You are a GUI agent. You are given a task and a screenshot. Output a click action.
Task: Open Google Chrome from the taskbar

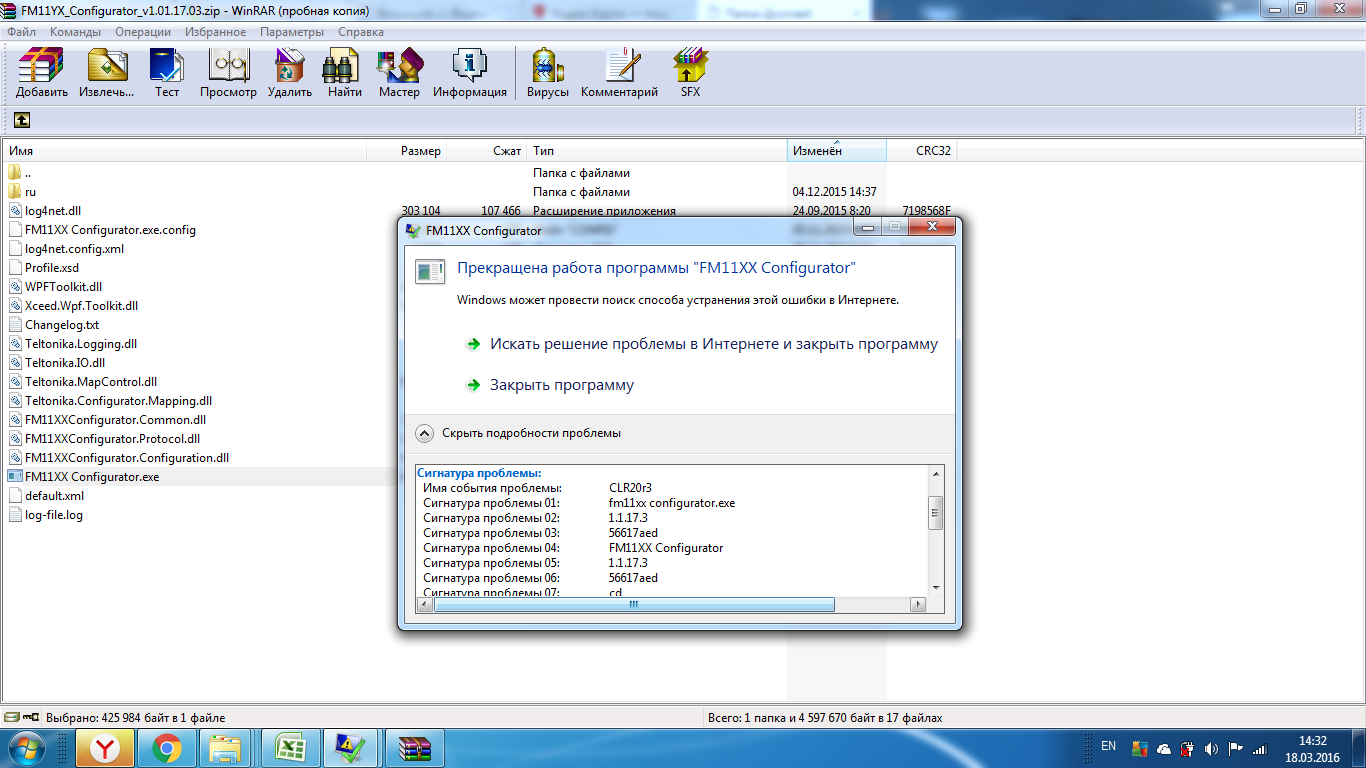coord(166,747)
